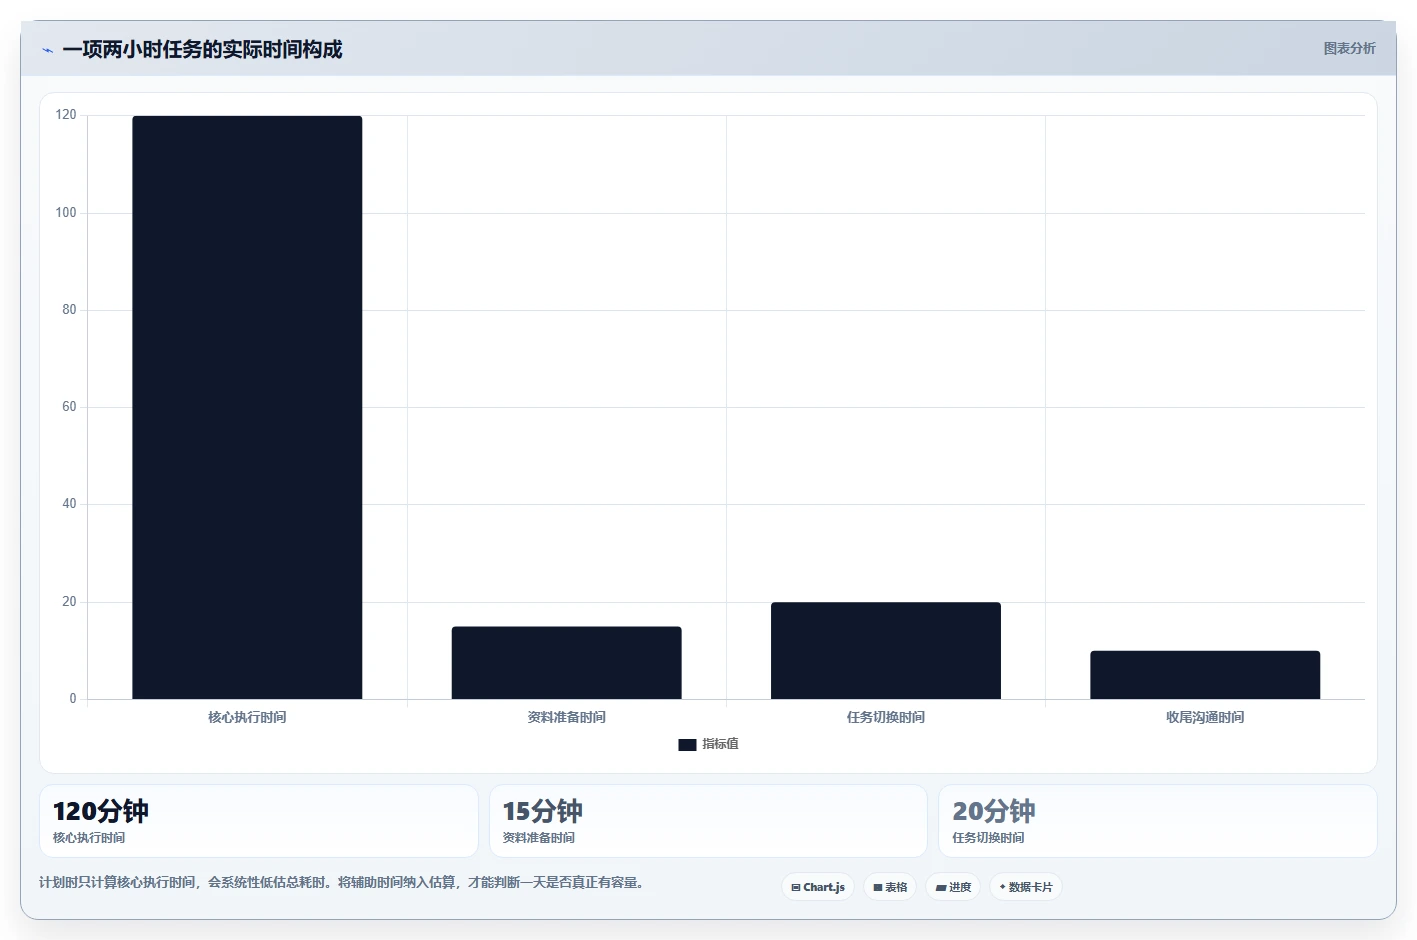The height and width of the screenshot is (940, 1417).
Task: Click the y-axis value 20
Action: tap(69, 602)
